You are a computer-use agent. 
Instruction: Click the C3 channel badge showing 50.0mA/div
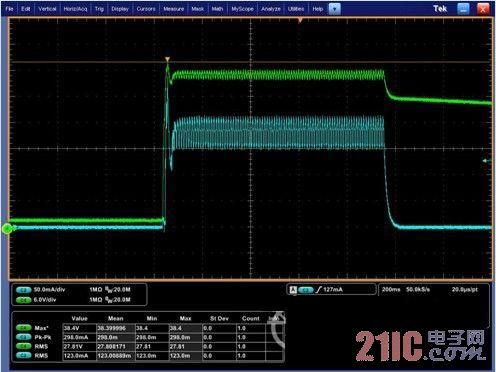click(x=23, y=290)
